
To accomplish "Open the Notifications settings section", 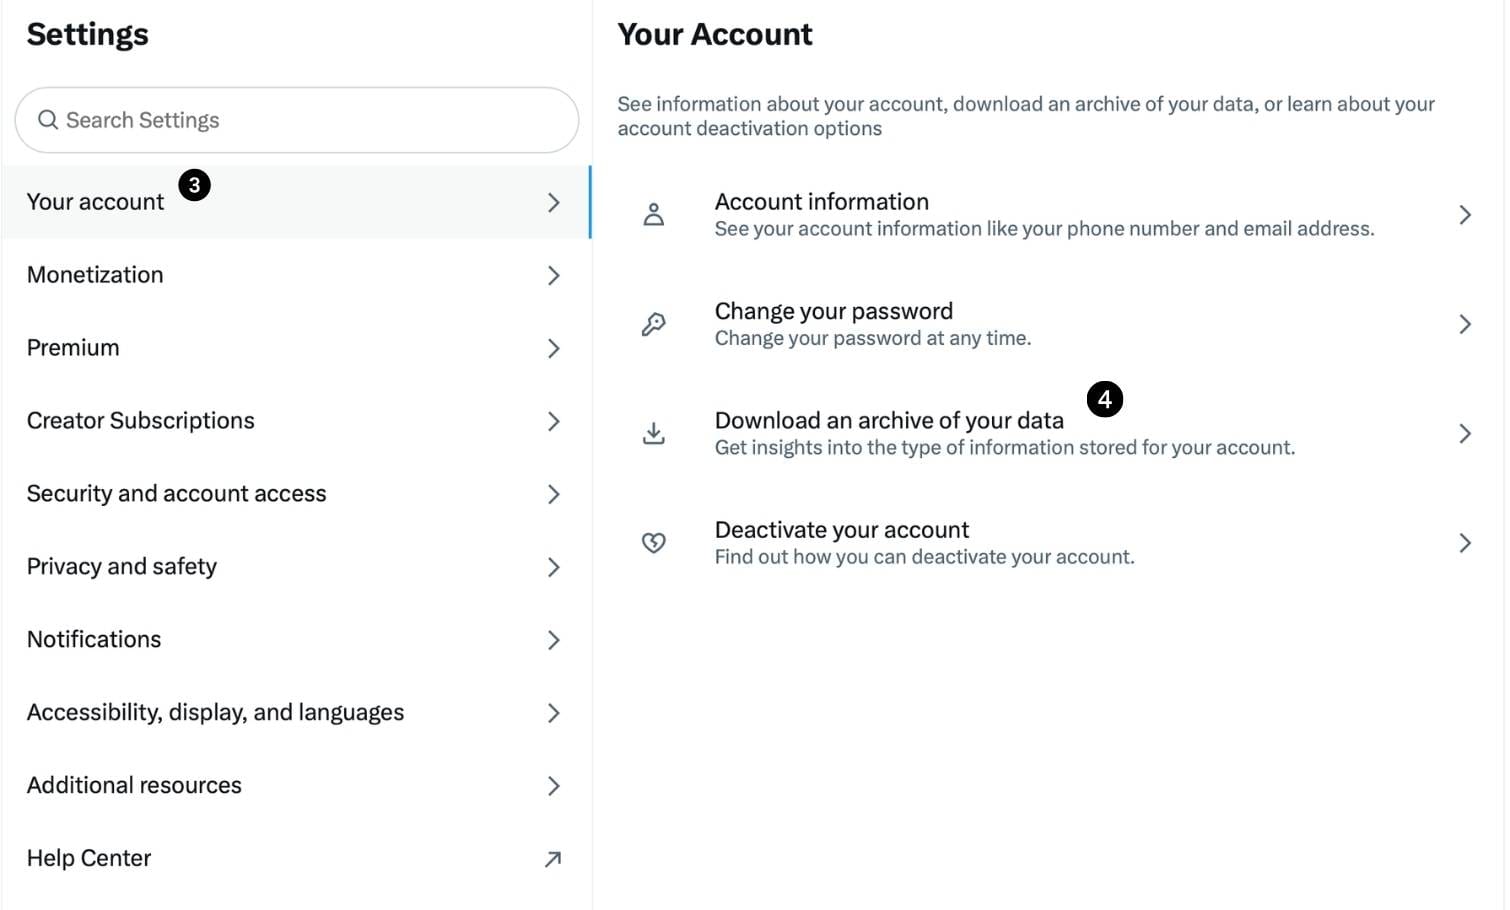I will coord(94,640).
